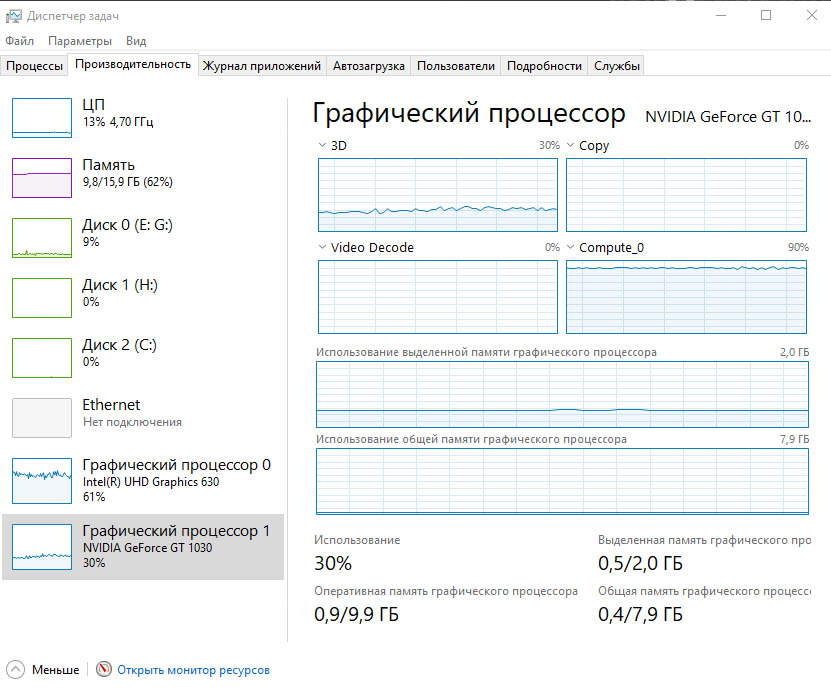Click the 9,8/15,9 ГБ (62%) memory text
Viewport: 831px width, 692px height.
[128, 182]
